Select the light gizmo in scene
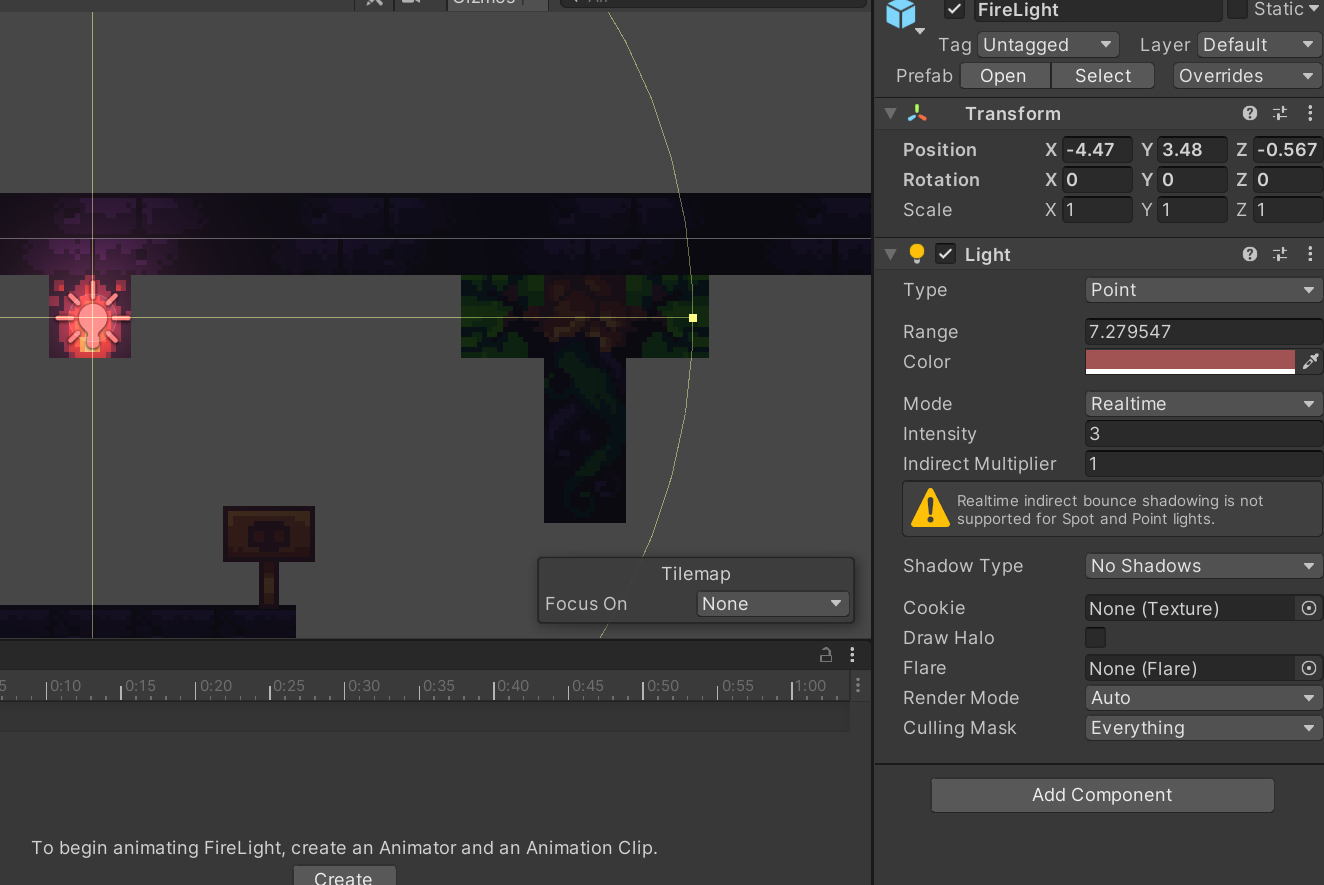This screenshot has width=1324, height=885. [x=92, y=319]
